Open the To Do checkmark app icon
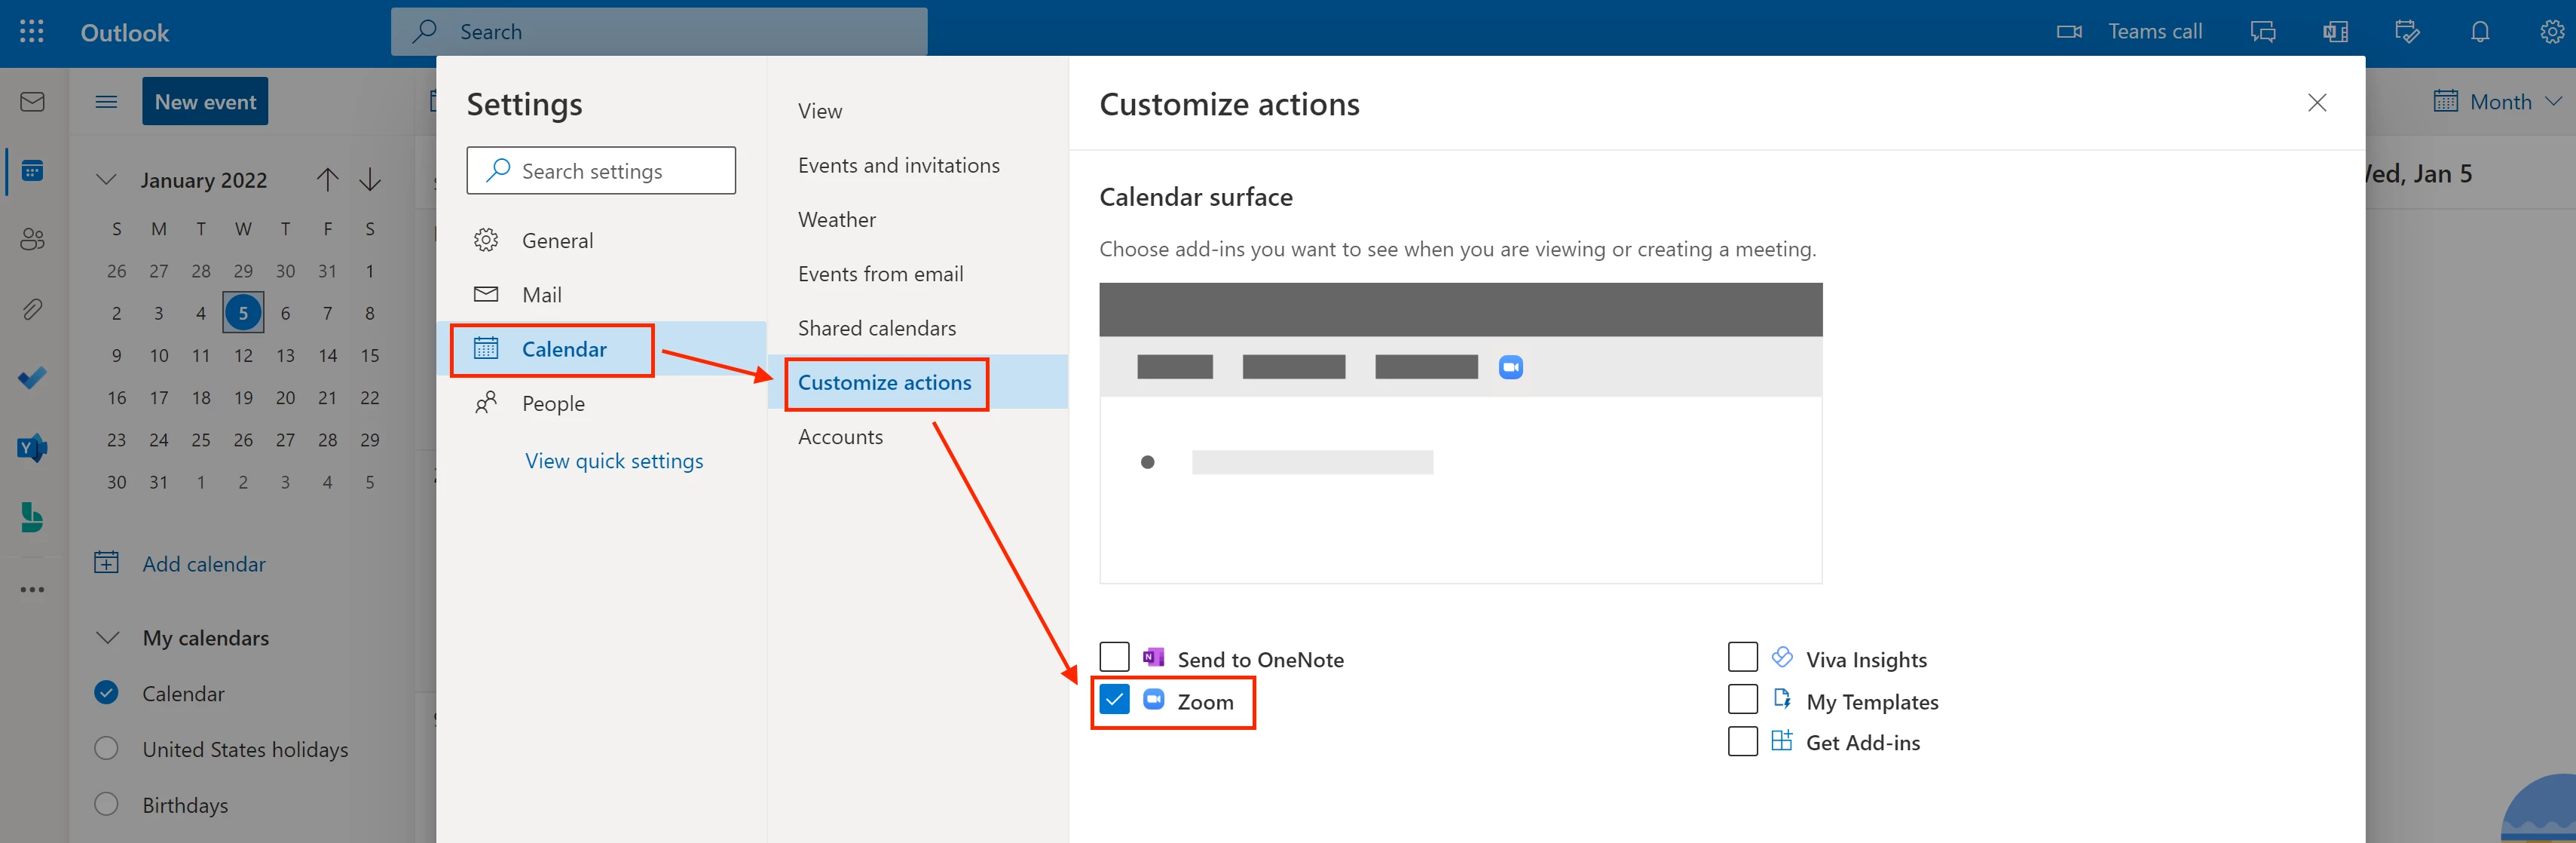 tap(32, 378)
